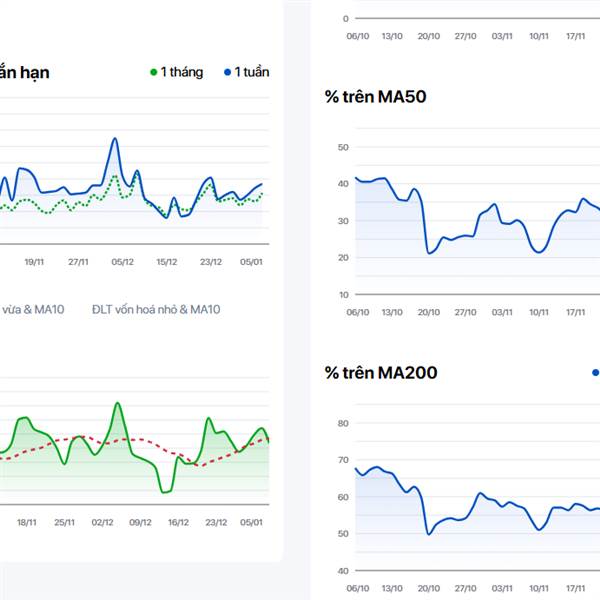The height and width of the screenshot is (600, 600).
Task: Select the 20/10 low on the MA200 chart
Action: click(430, 534)
